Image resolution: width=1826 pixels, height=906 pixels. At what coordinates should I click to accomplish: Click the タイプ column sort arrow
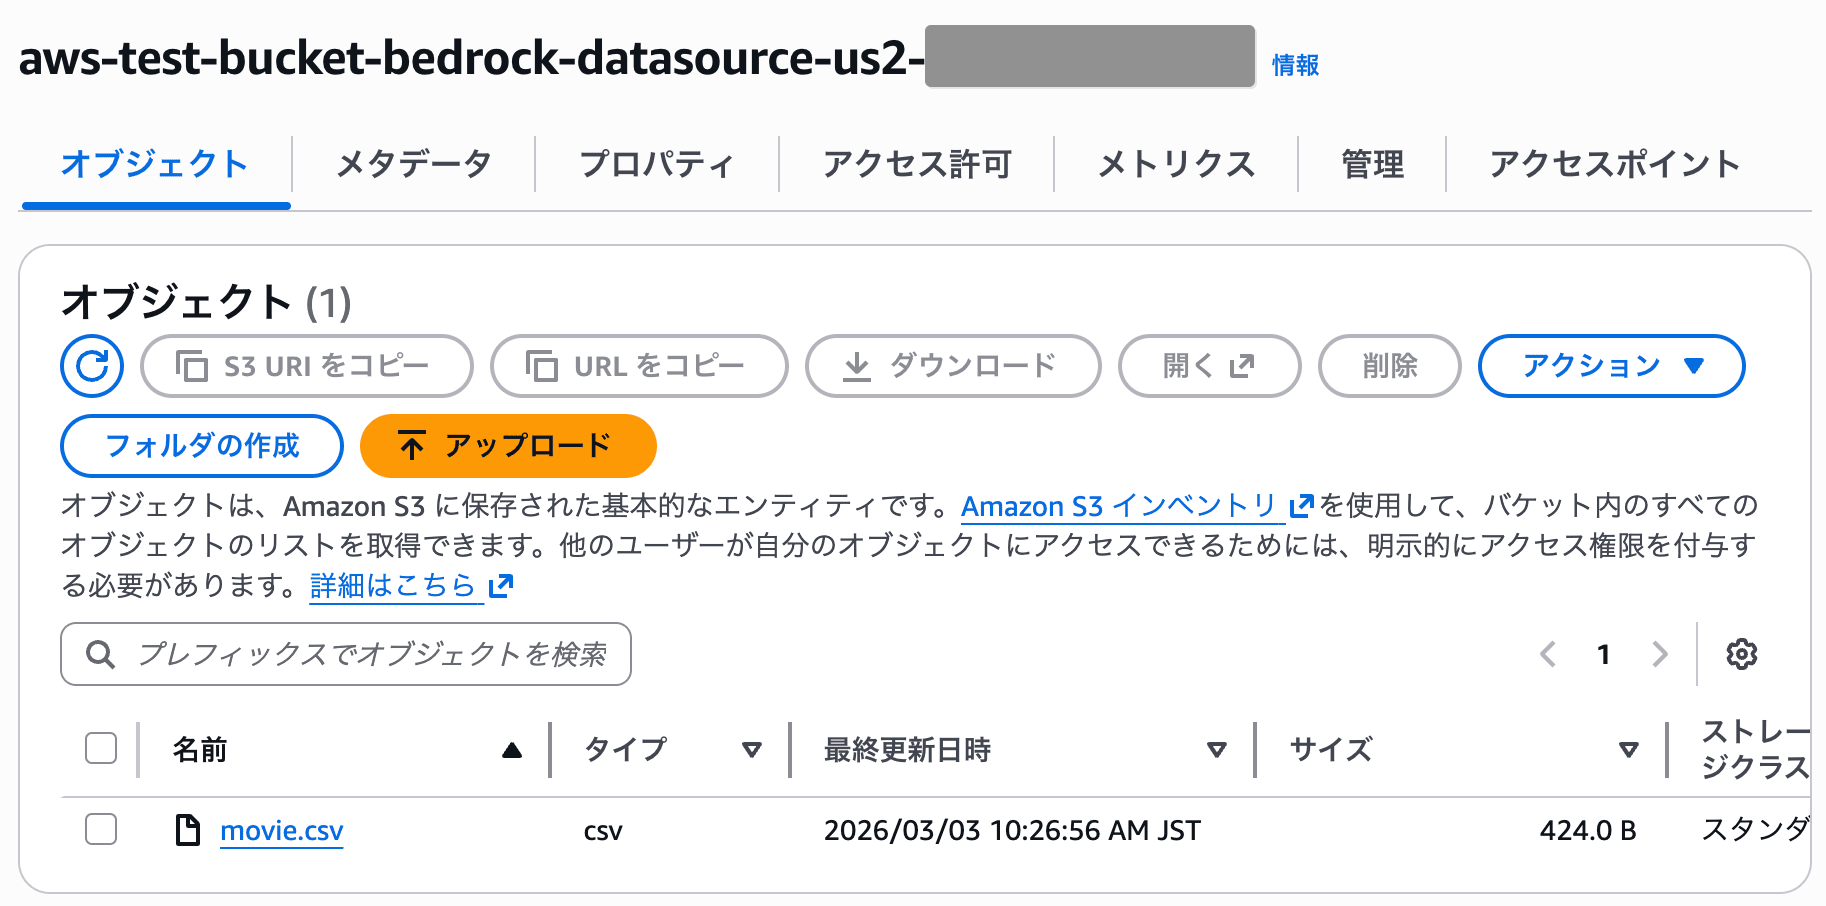point(752,750)
